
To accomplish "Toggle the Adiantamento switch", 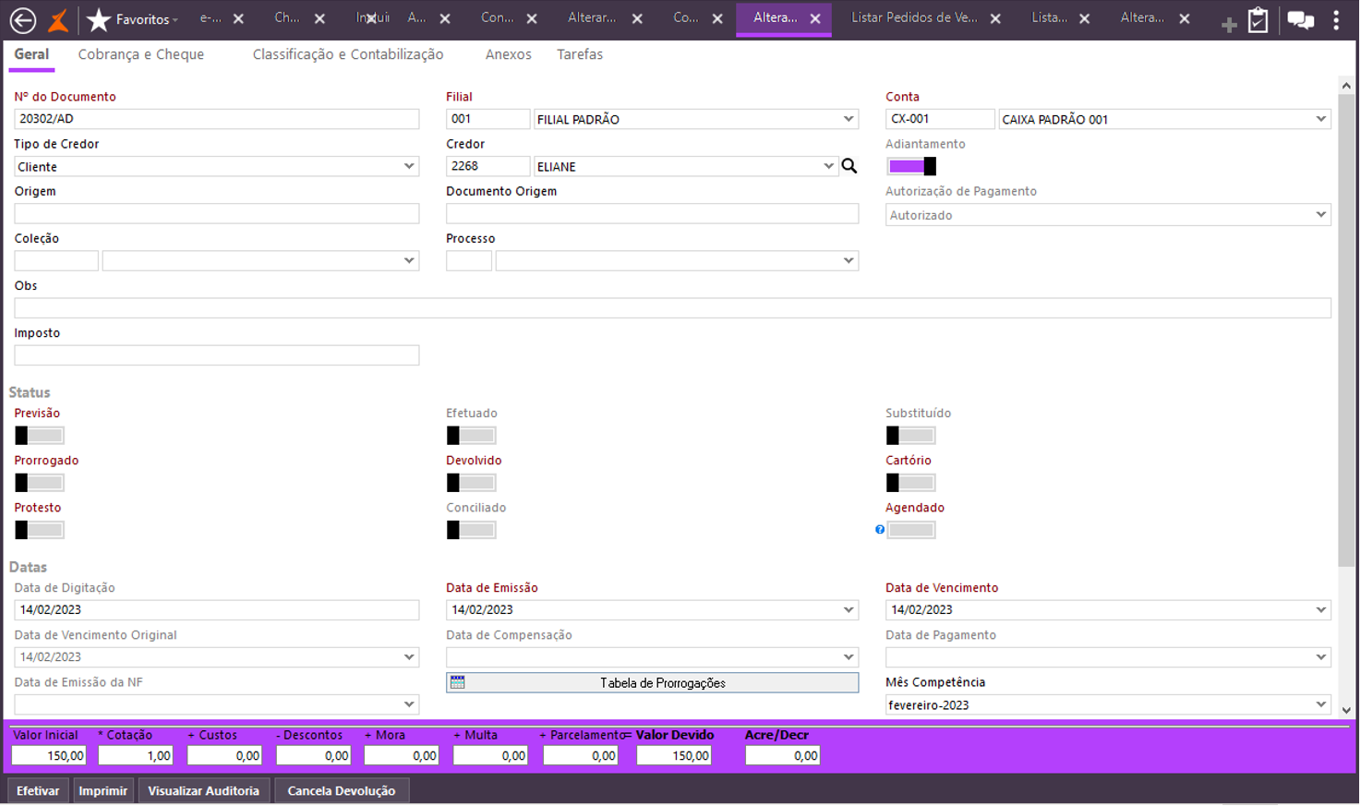I will point(911,166).
